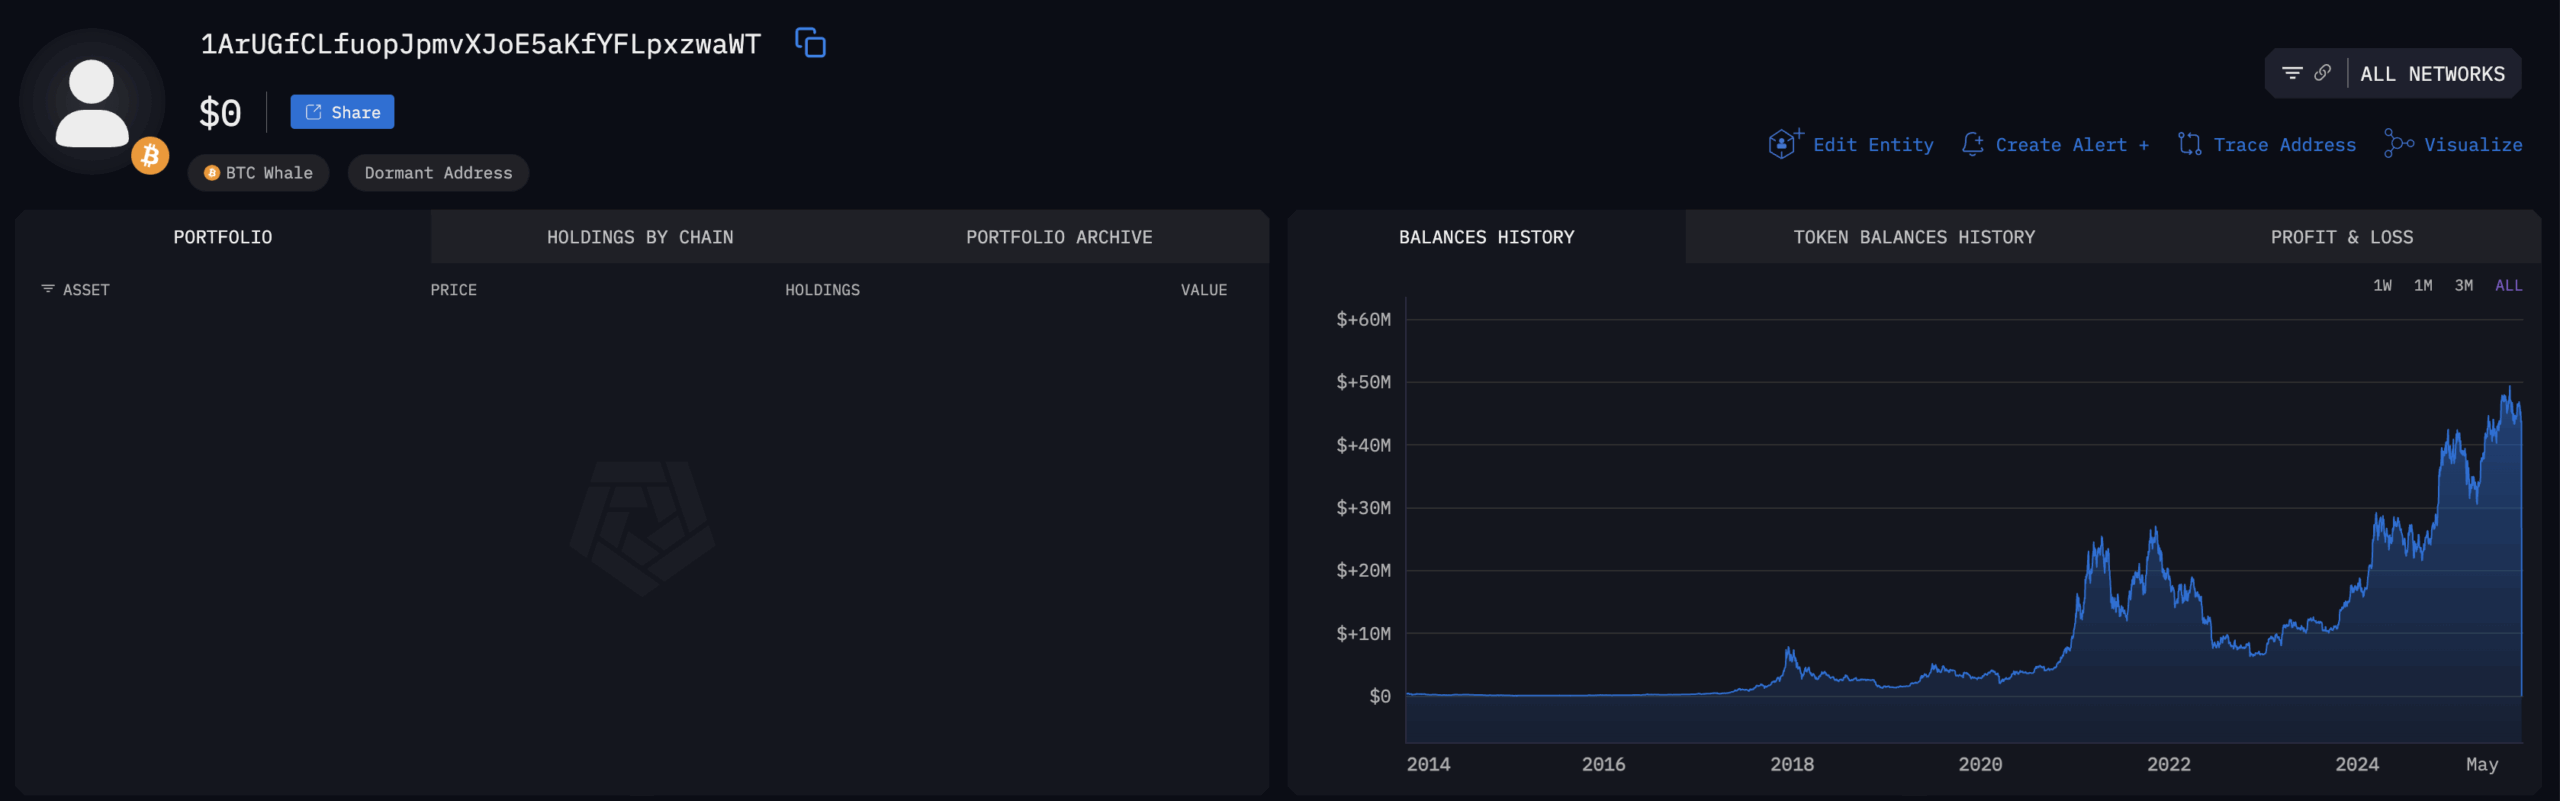
Task: Click the blue Share button
Action: pyautogui.click(x=342, y=112)
